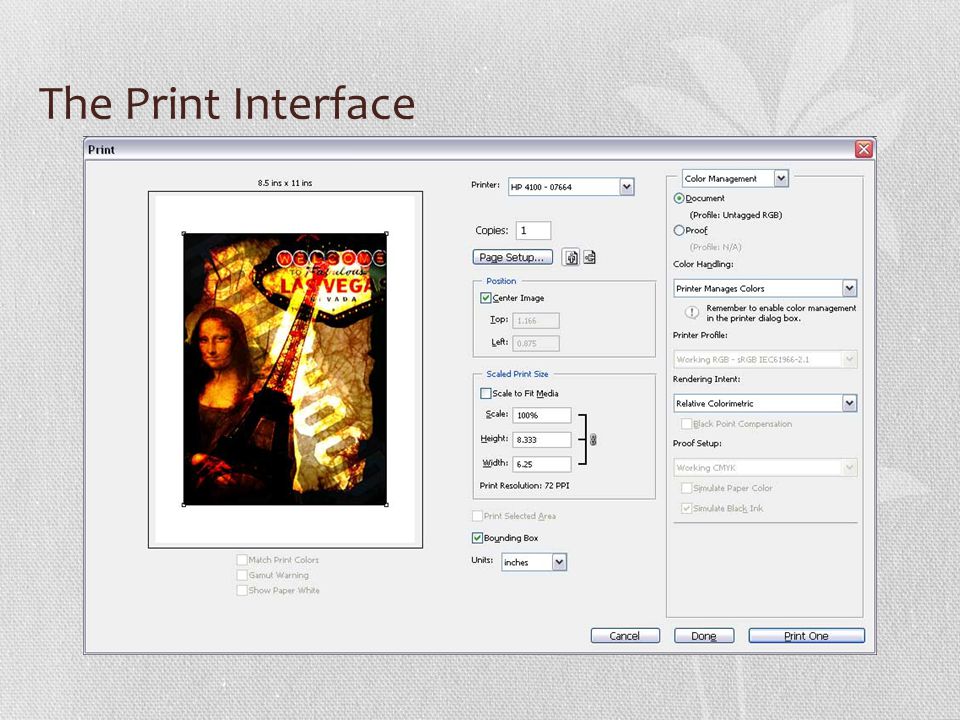Toggle Show Paper White checkbox
Image resolution: width=960 pixels, height=720 pixels.
pos(242,590)
